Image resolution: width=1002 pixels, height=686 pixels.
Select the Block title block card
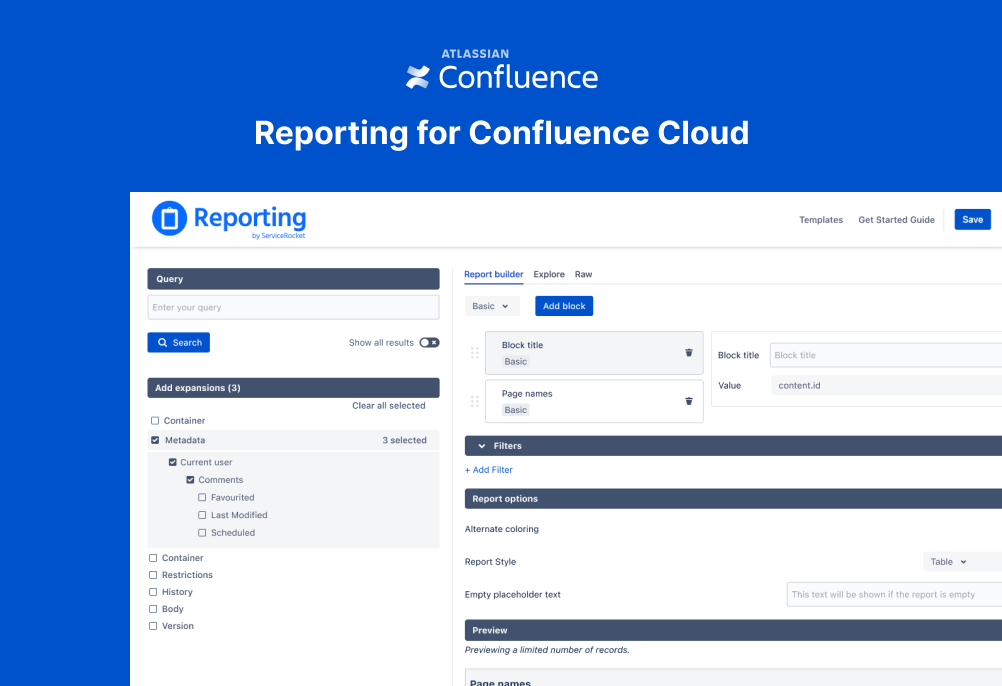click(594, 353)
